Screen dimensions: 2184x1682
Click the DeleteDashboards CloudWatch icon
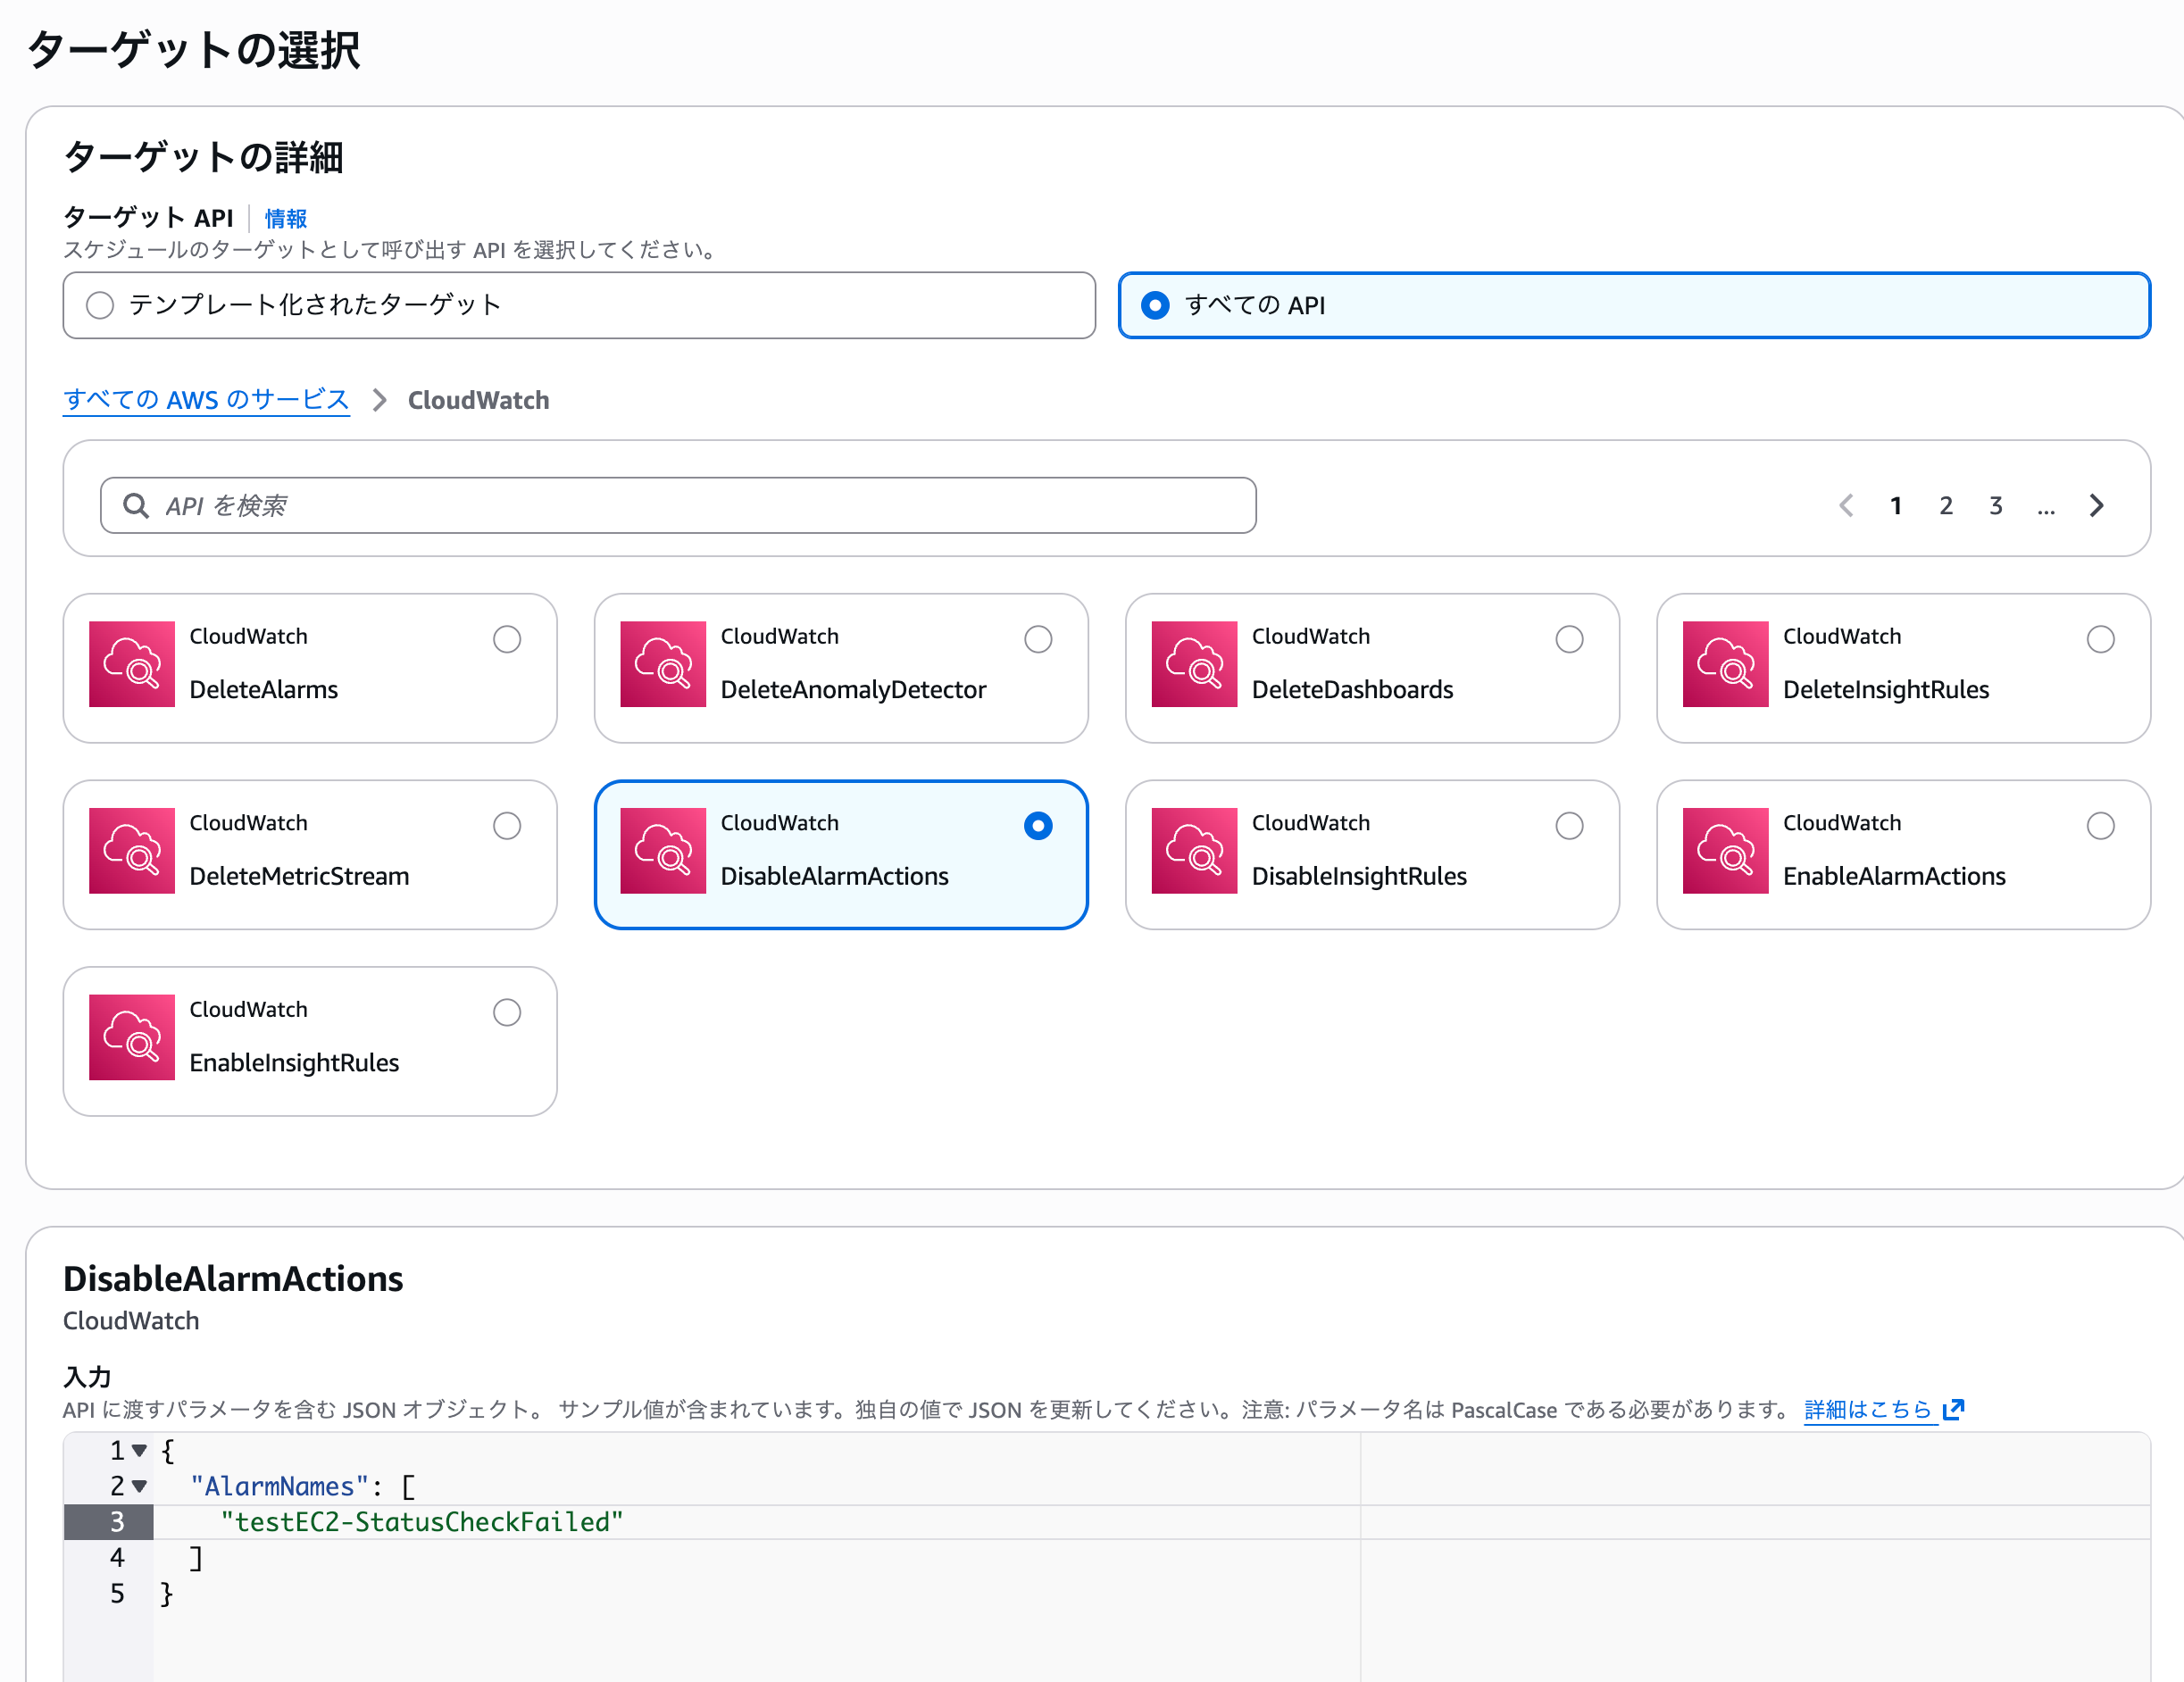[x=1193, y=664]
